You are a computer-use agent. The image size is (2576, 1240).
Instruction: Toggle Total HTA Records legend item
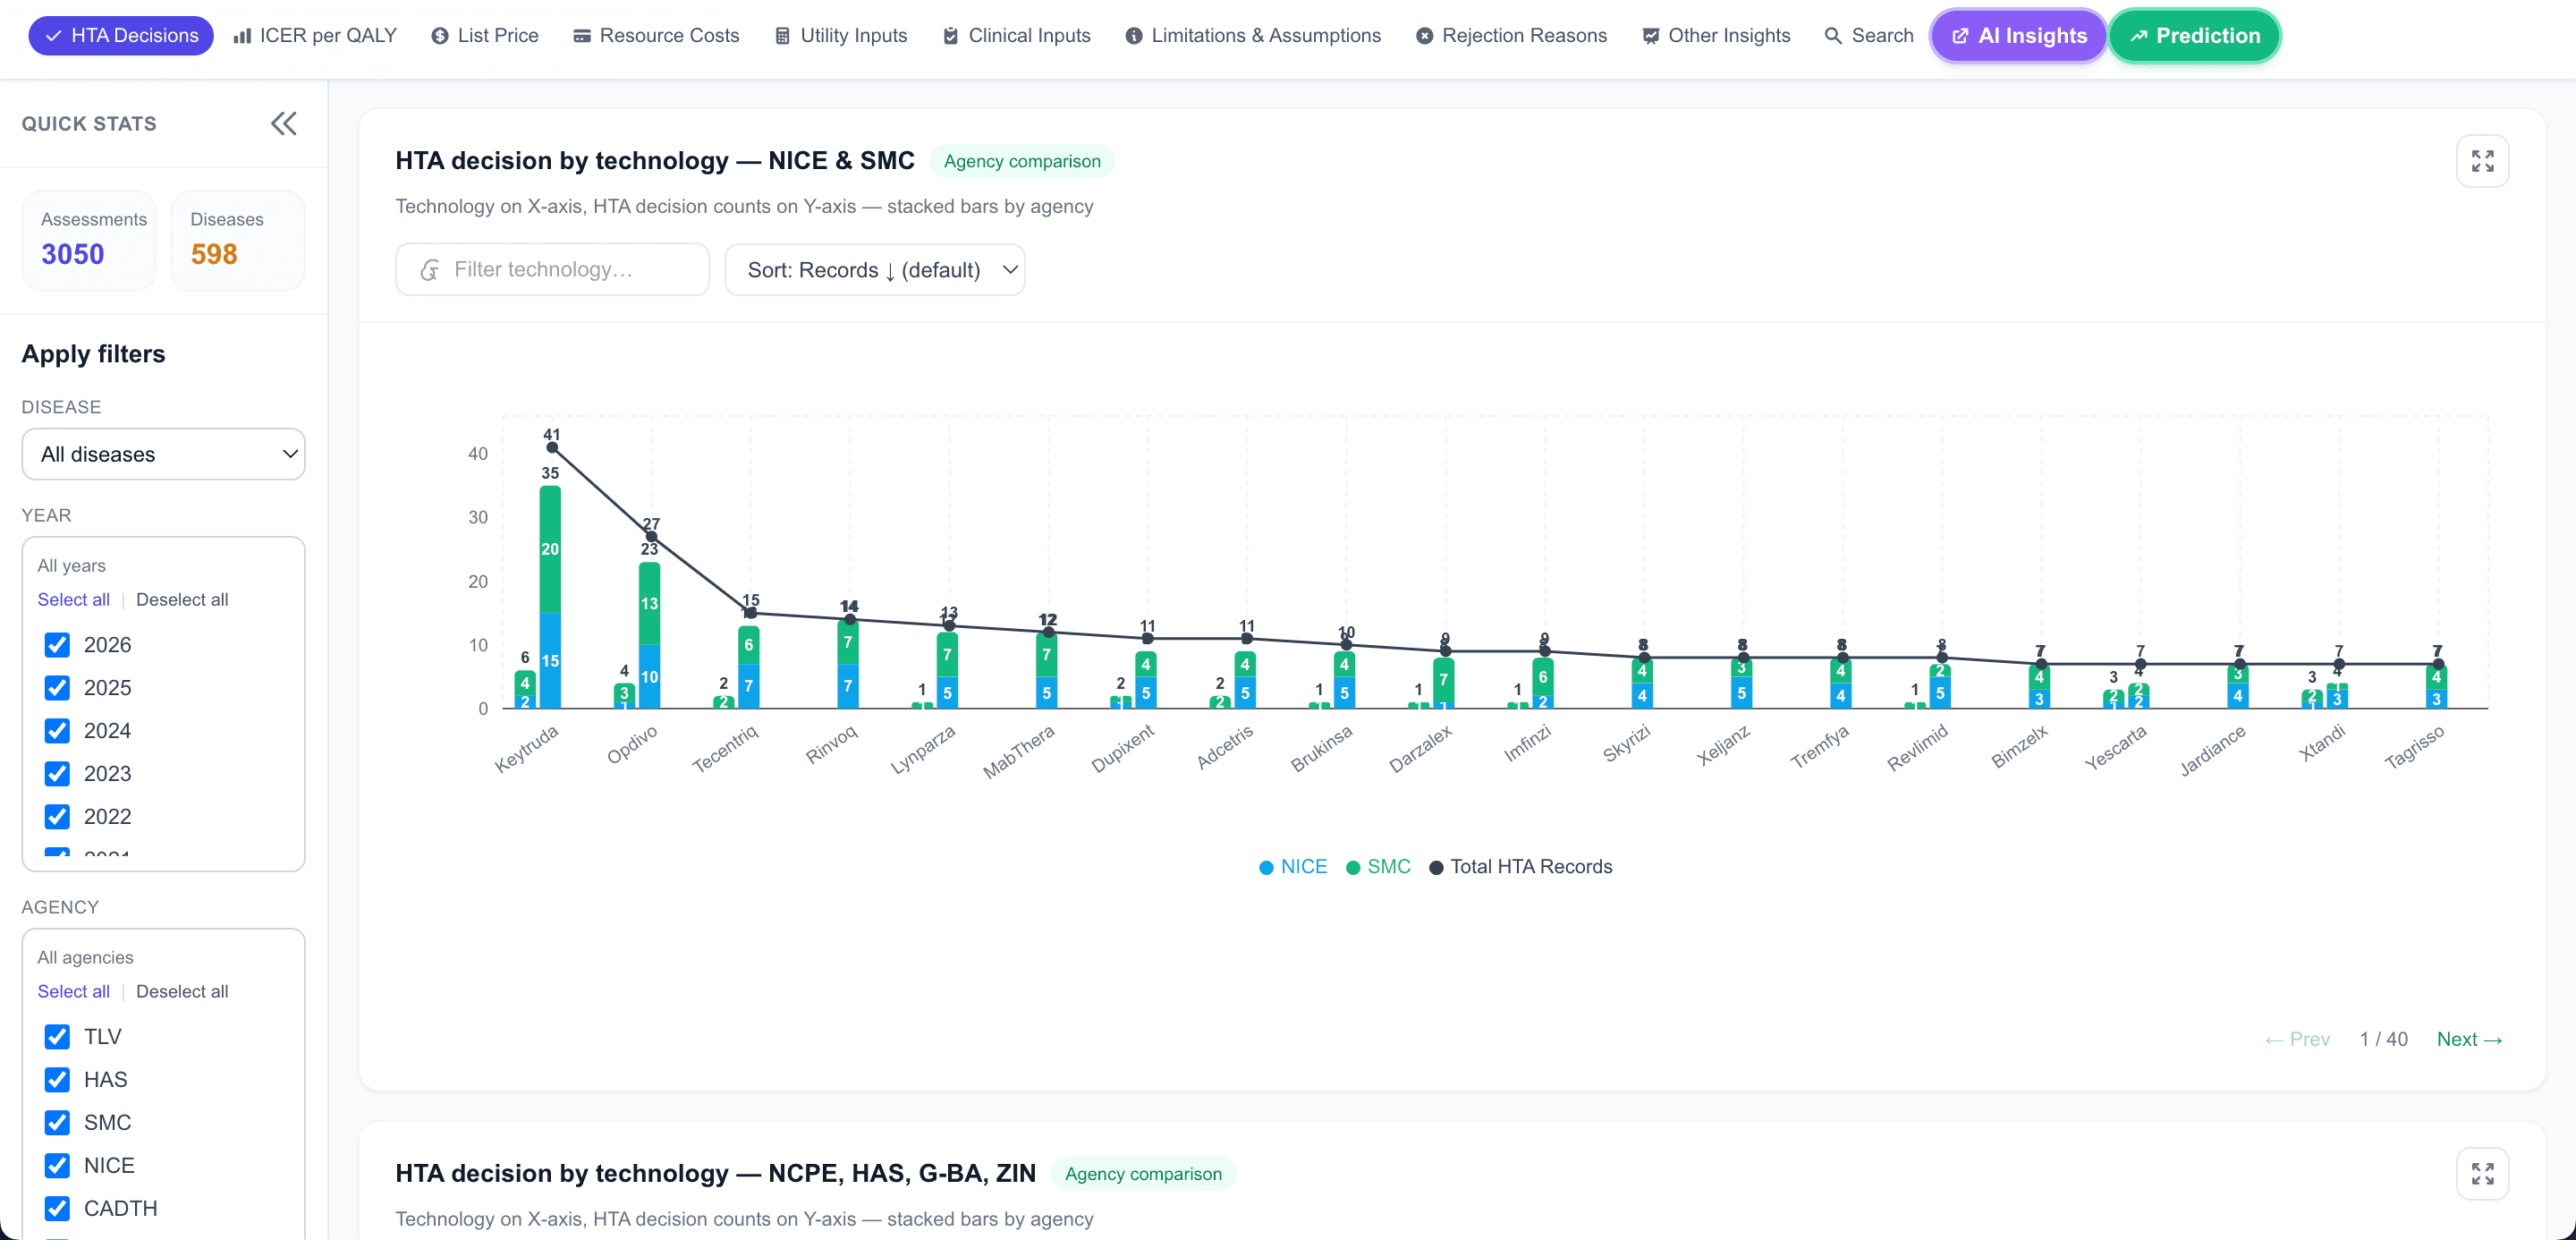tap(1521, 867)
